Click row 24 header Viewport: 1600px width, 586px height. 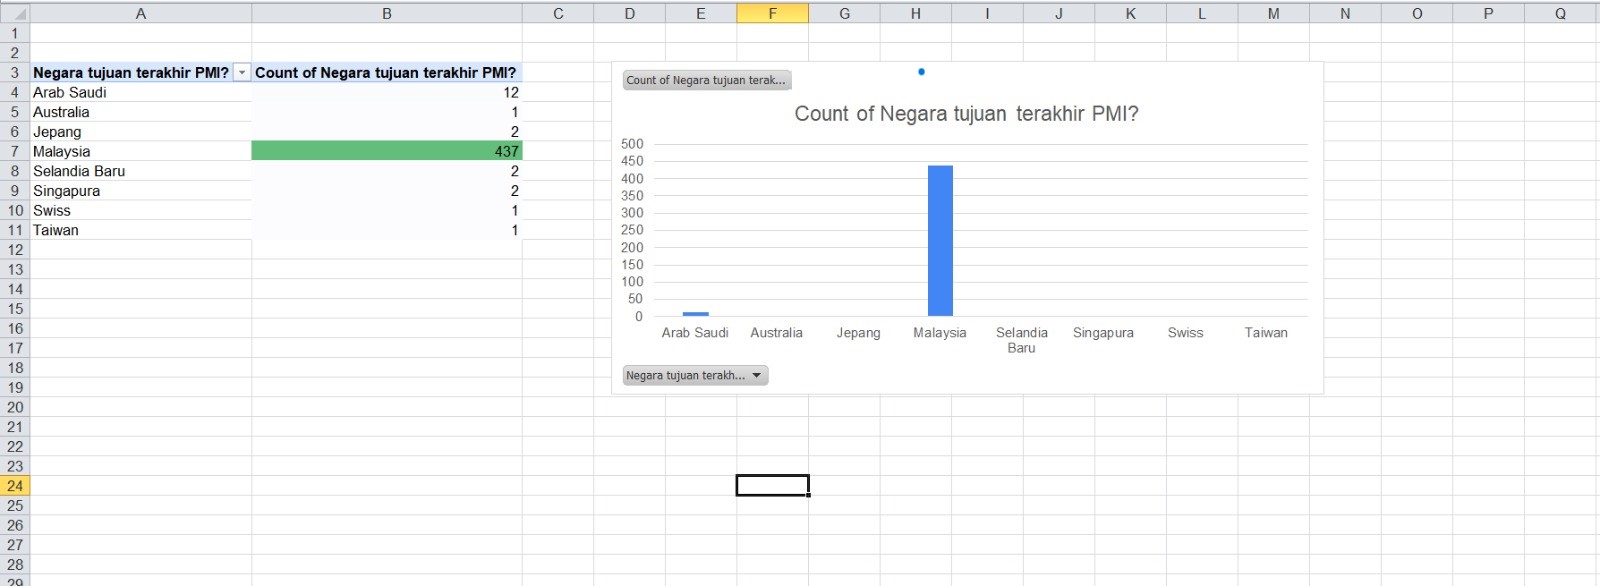pos(15,486)
